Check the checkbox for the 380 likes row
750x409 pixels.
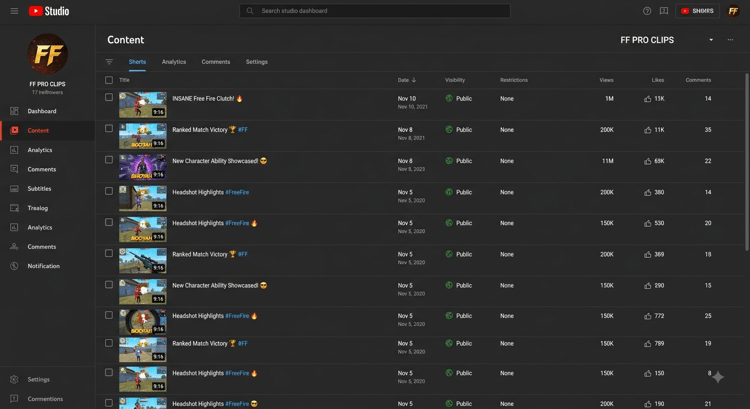click(x=109, y=191)
